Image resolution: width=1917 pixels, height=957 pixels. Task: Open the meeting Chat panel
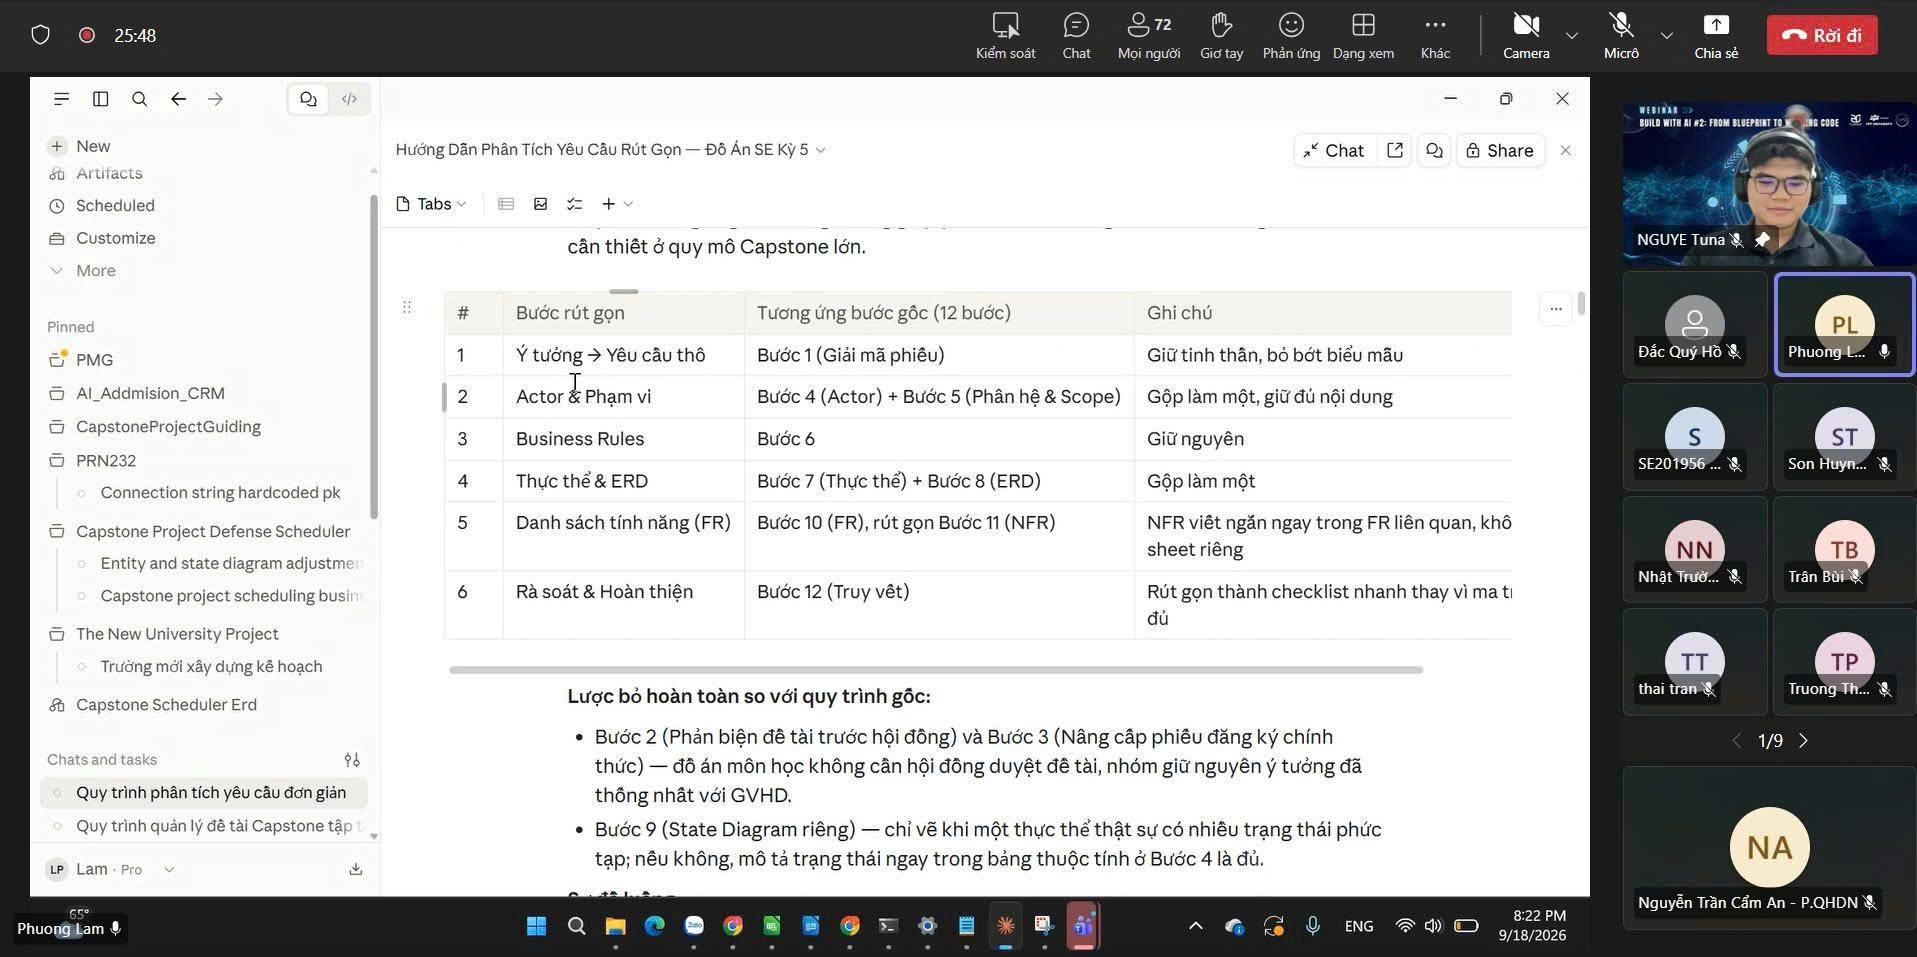coord(1076,35)
